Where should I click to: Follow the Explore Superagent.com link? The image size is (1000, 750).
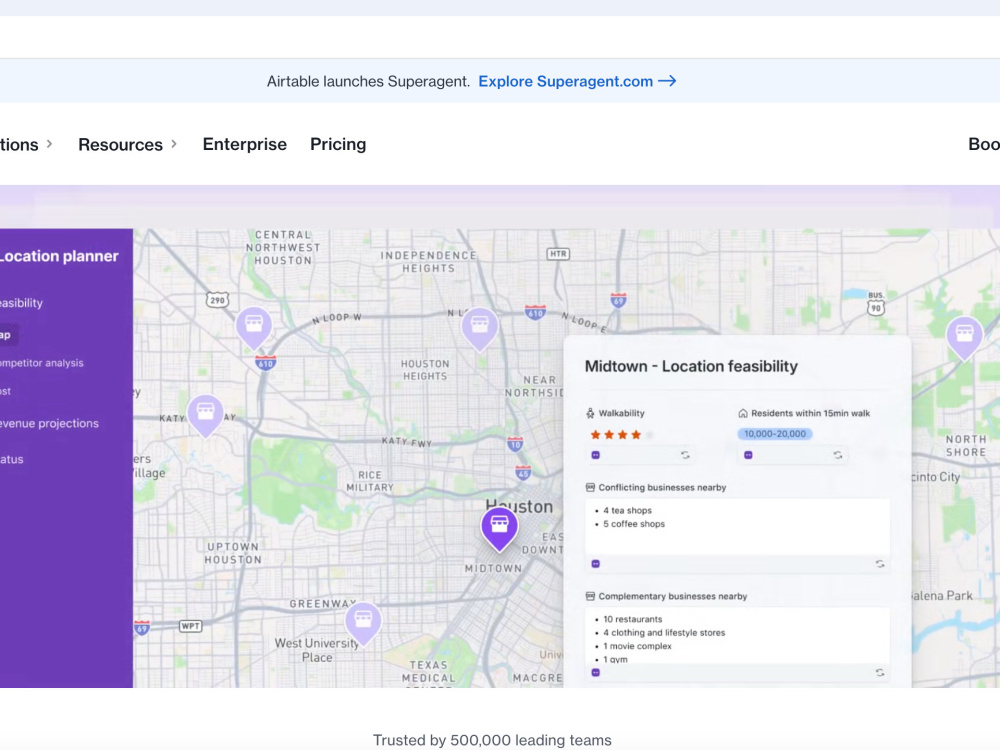pyautogui.click(x=577, y=82)
